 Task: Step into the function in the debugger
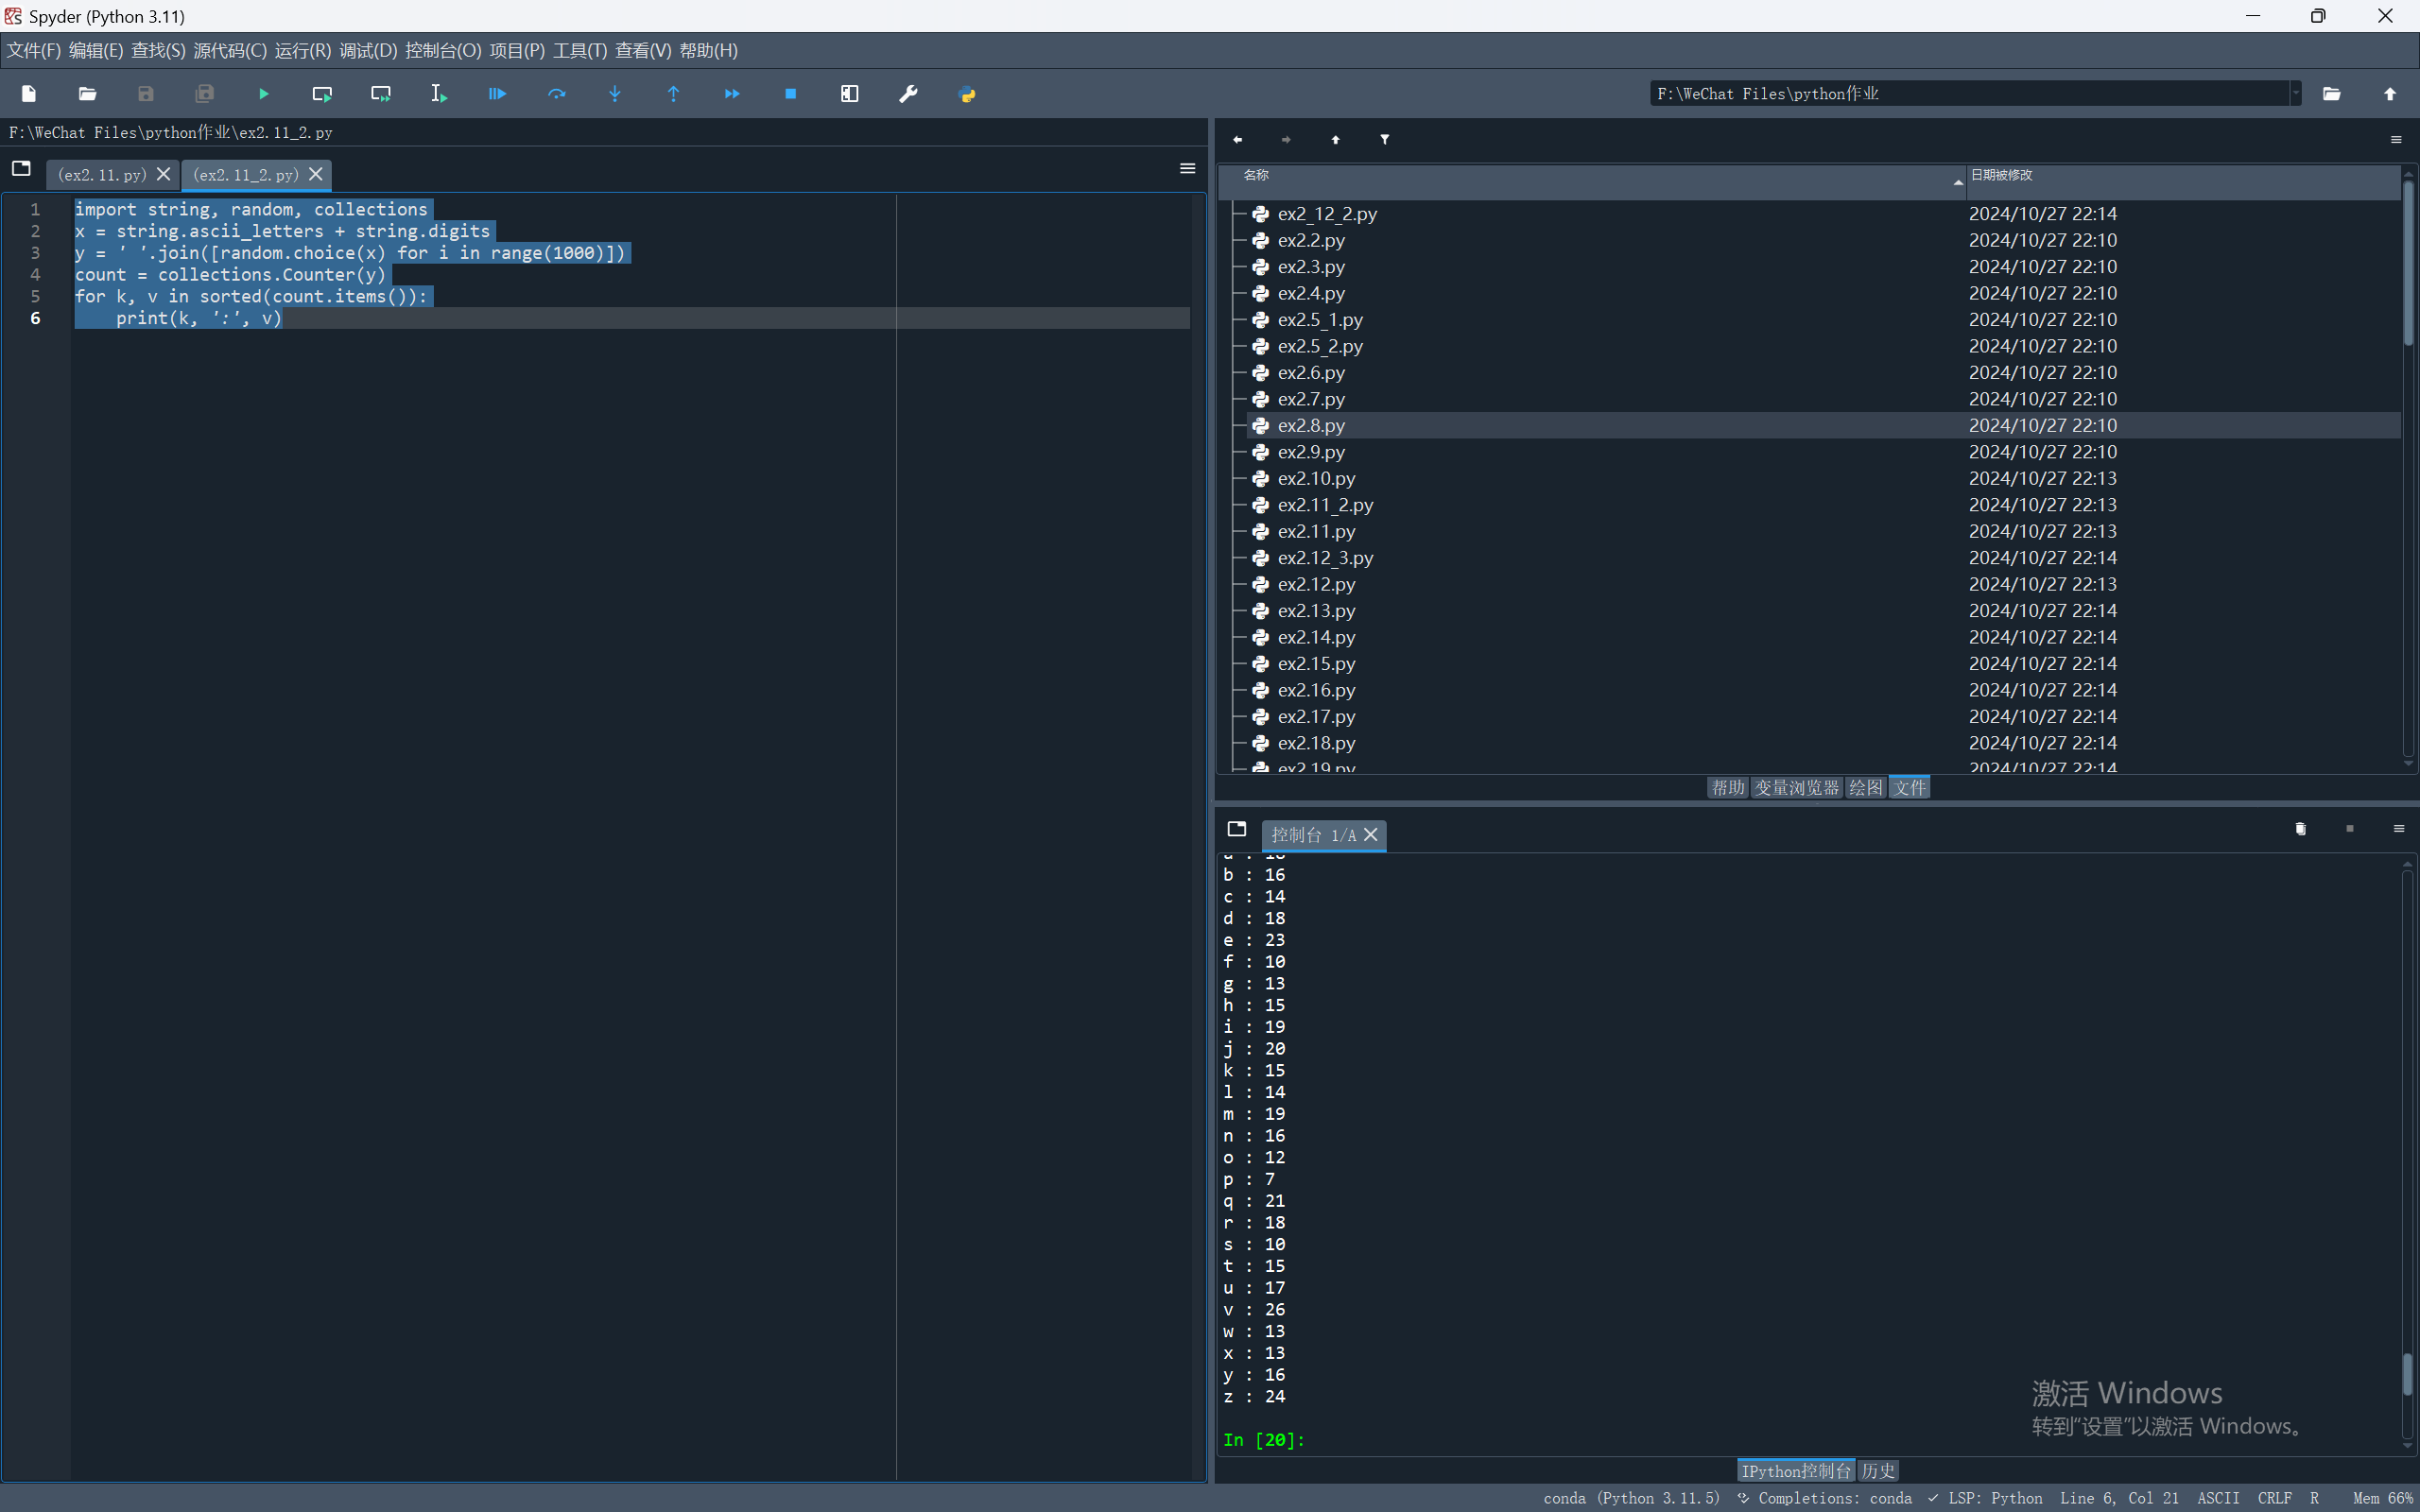(x=615, y=94)
